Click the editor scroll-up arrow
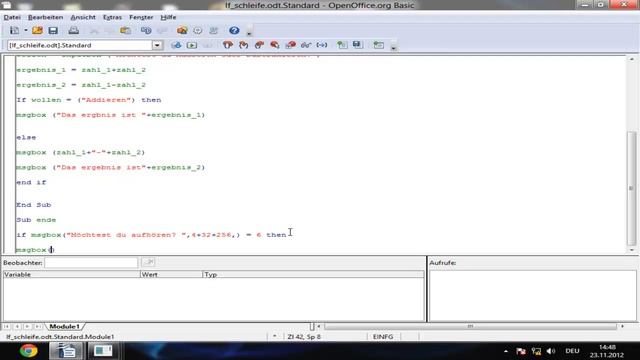 click(x=631, y=59)
